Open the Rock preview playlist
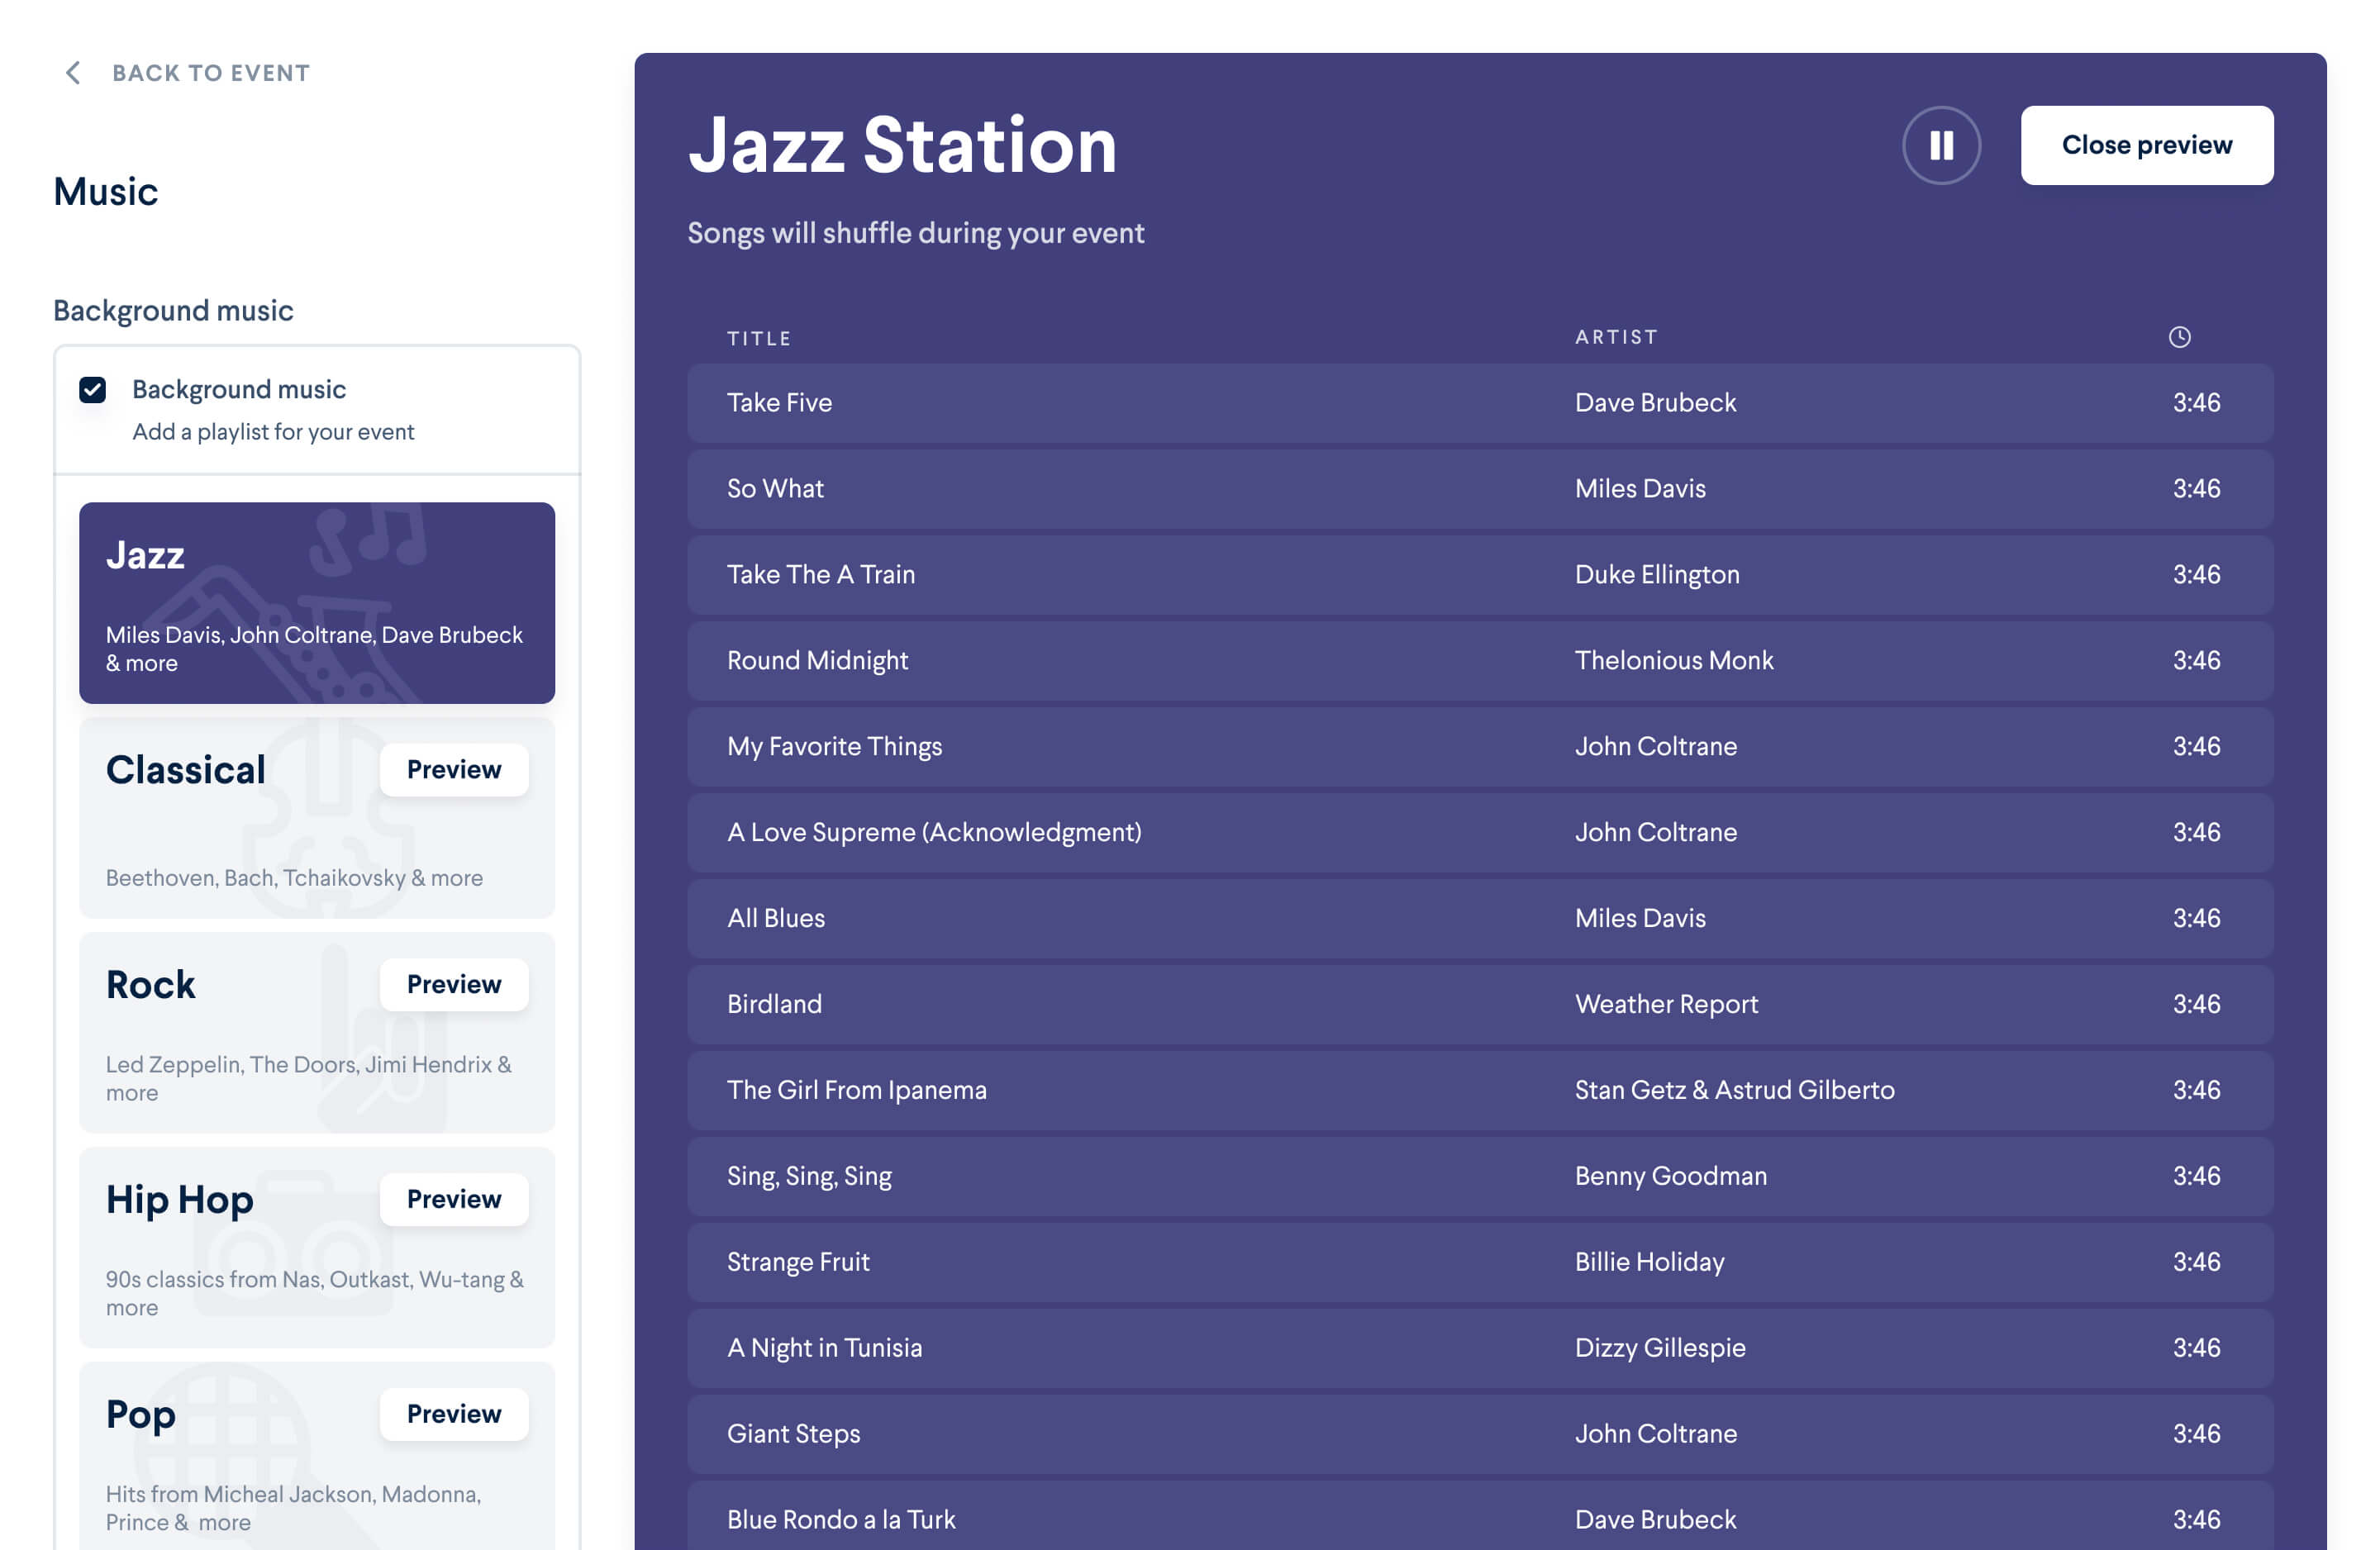This screenshot has height=1550, width=2380. tap(455, 983)
